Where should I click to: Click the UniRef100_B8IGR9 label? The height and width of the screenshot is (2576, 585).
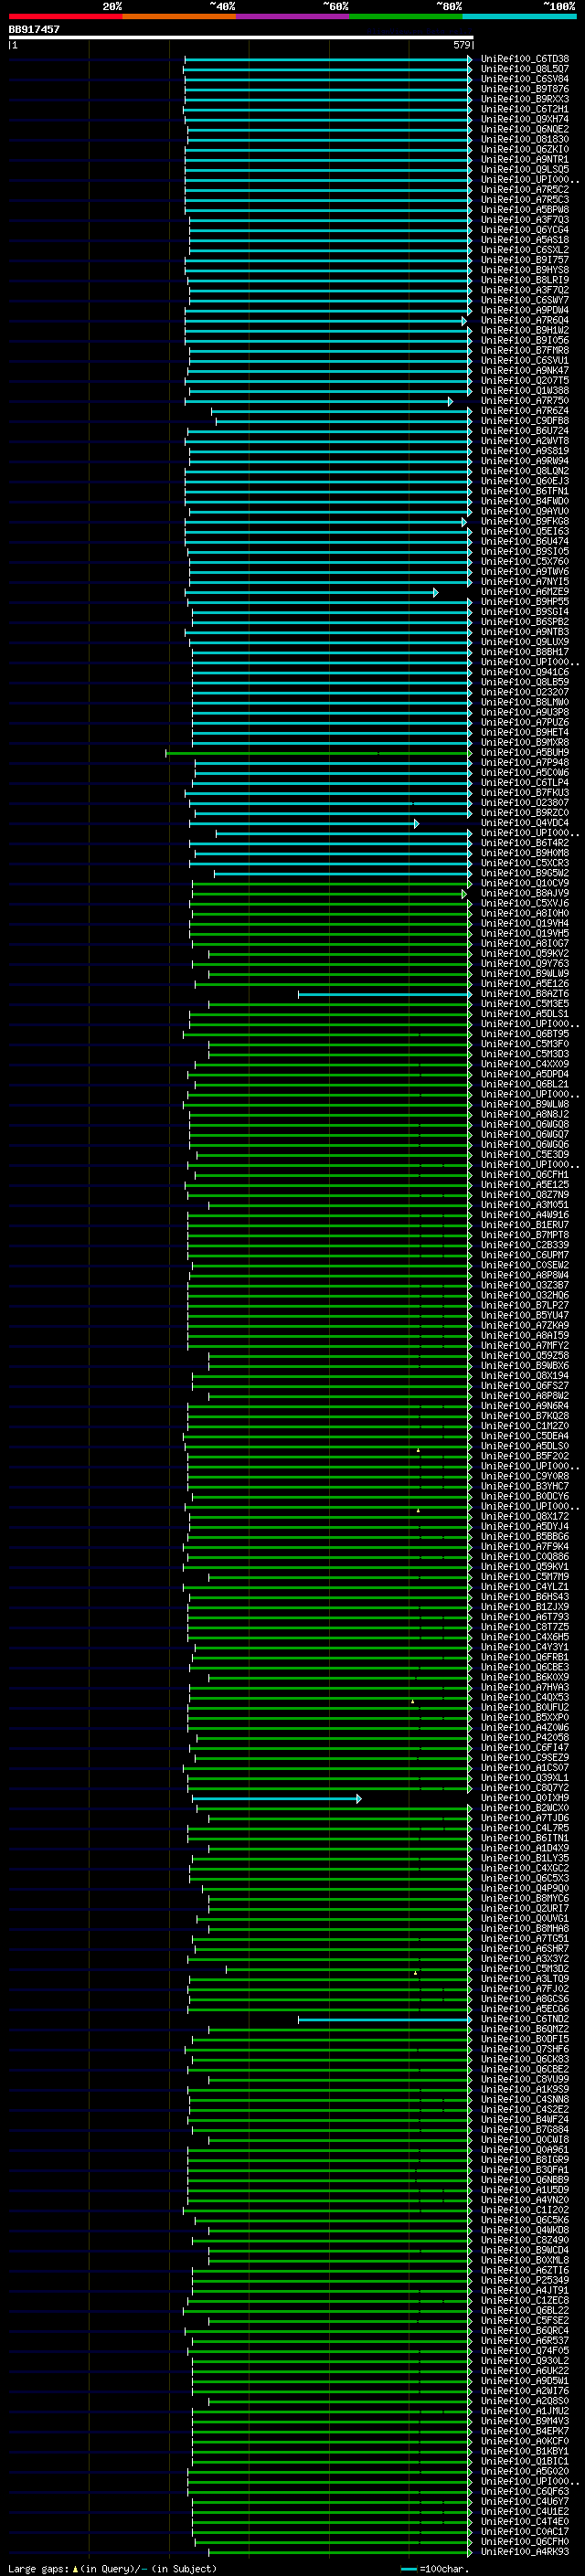(x=525, y=2159)
